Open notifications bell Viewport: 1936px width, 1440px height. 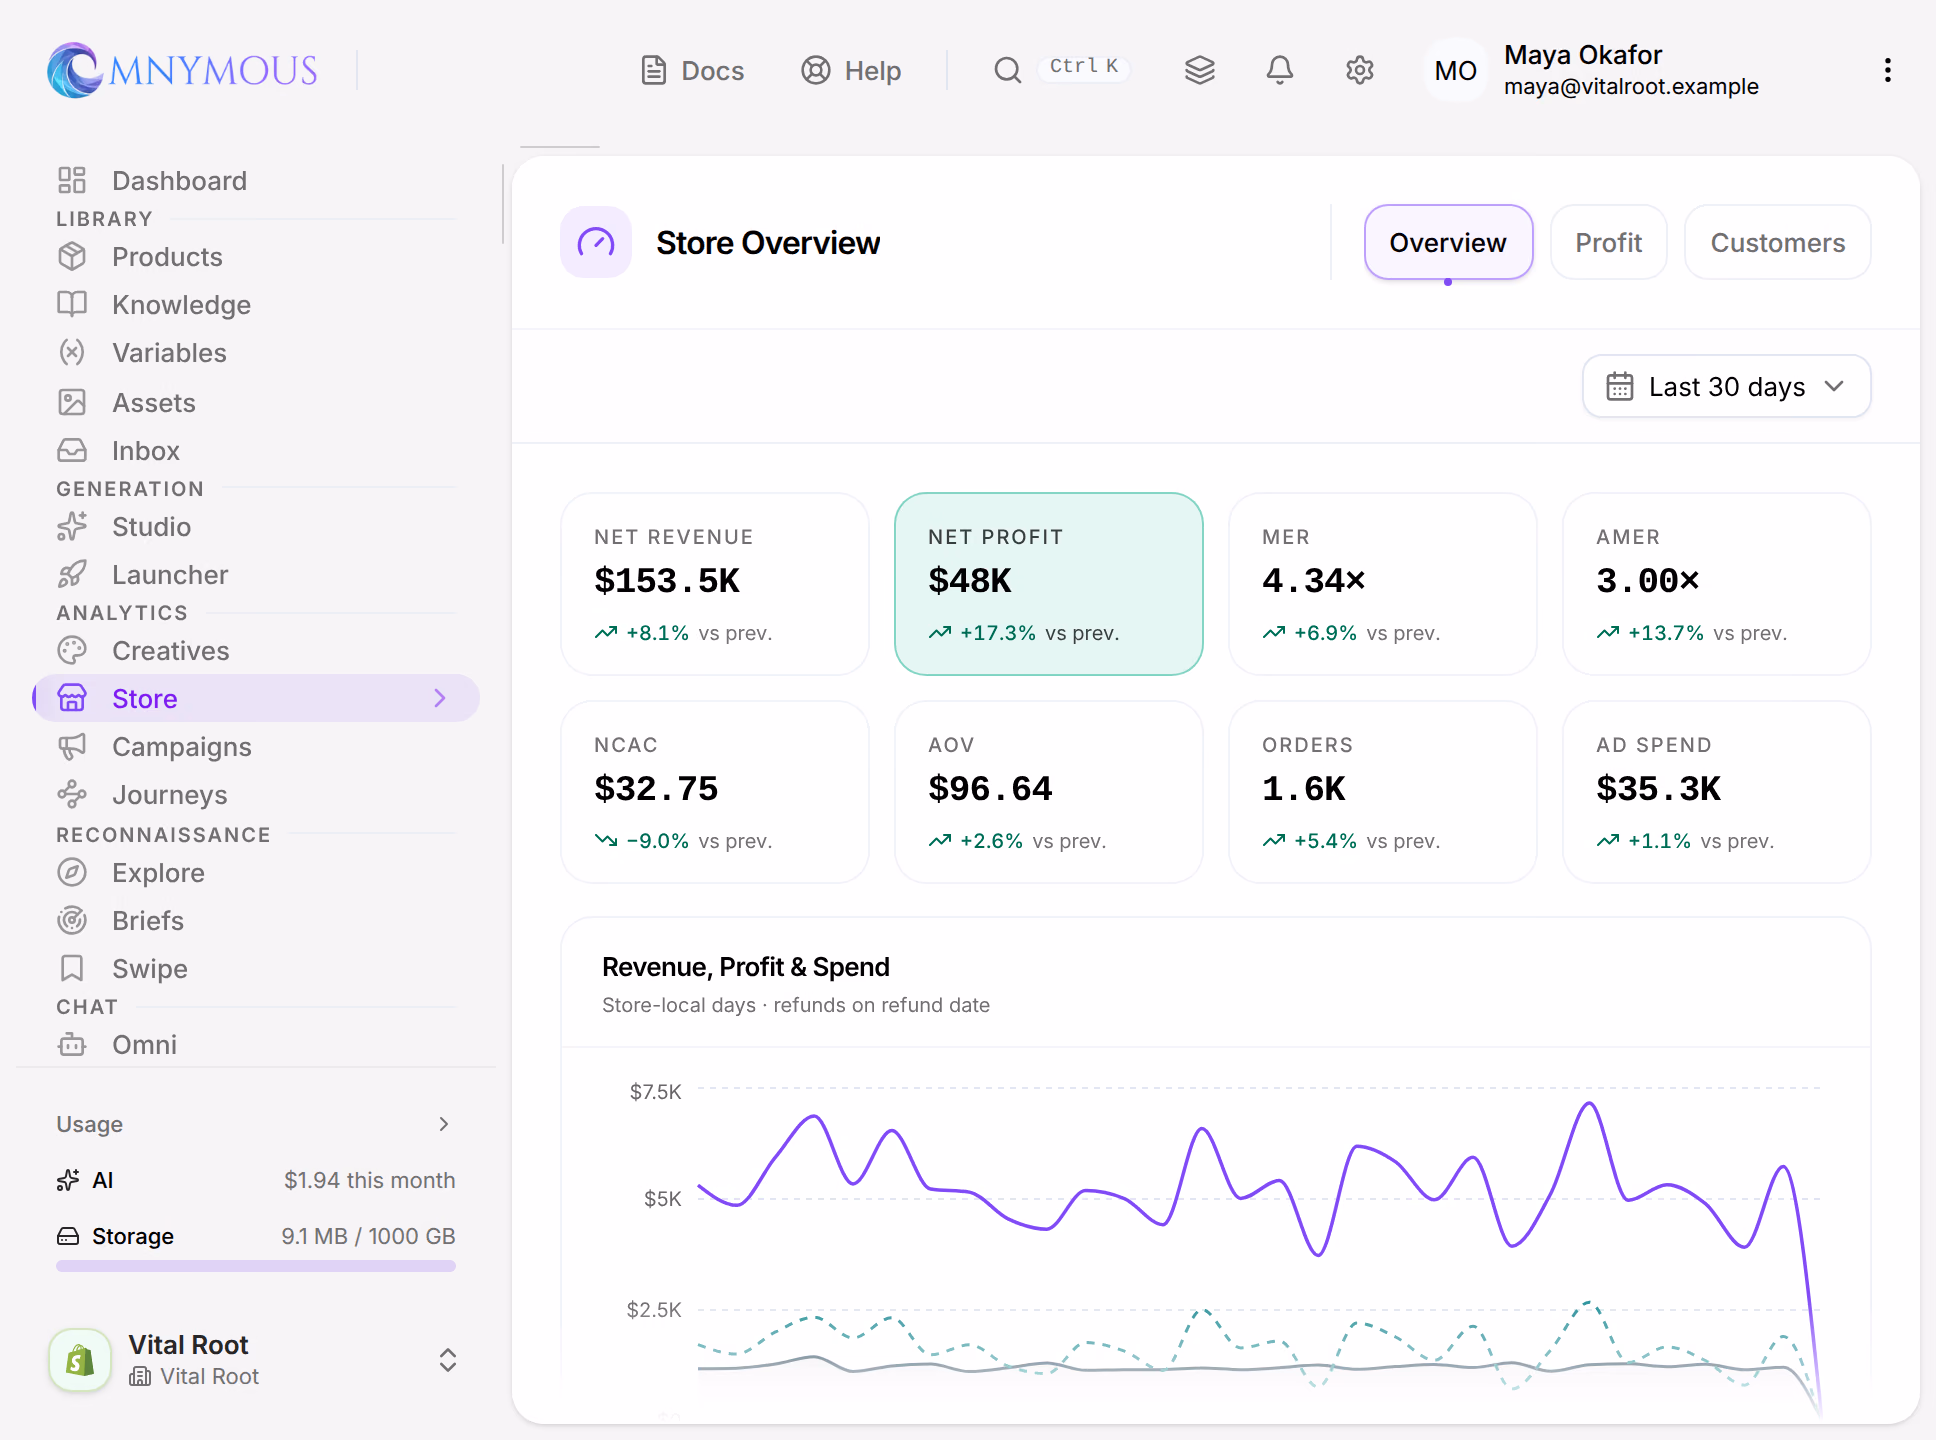pyautogui.click(x=1280, y=70)
